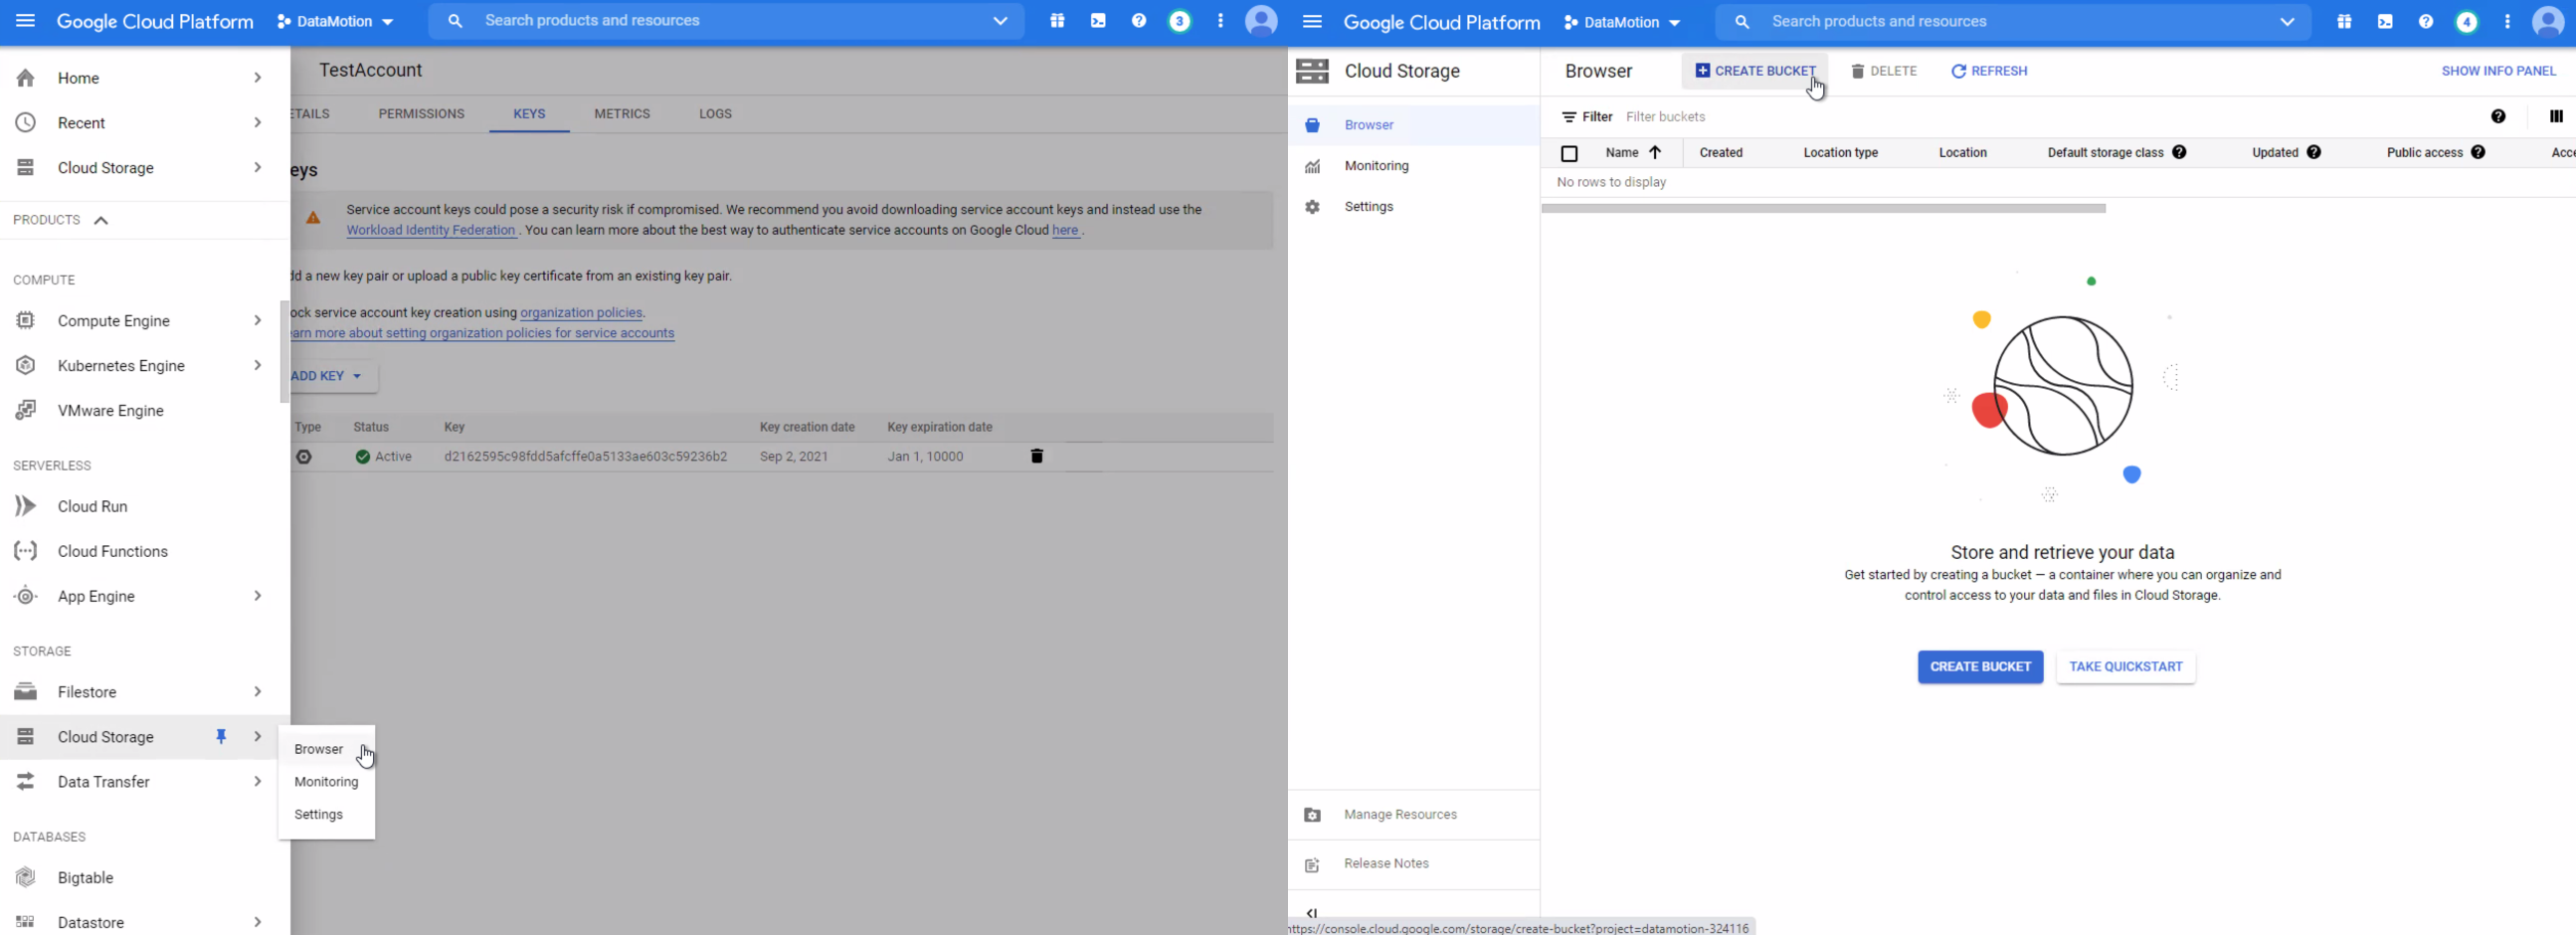
Task: Follow the organization policies link
Action: tap(581, 313)
